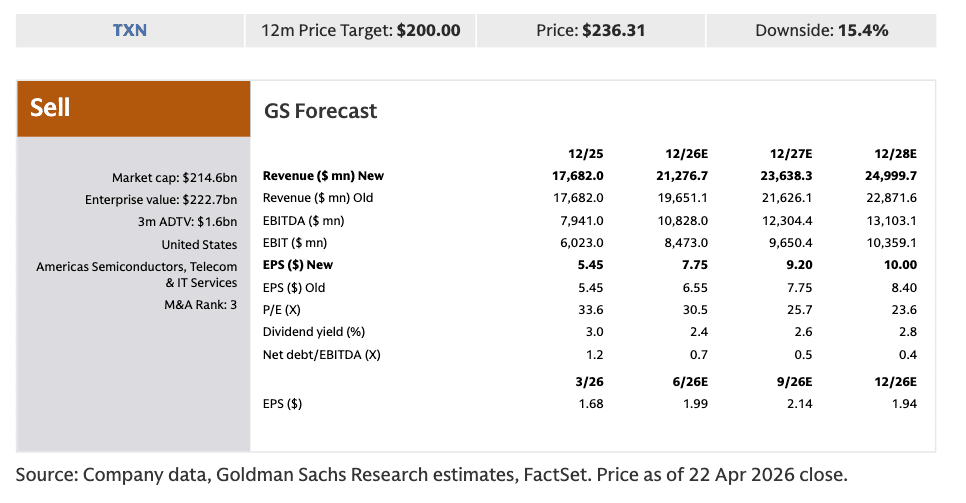Viewport: 966px width, 503px height.
Task: Click the EBITDA ($ mn) row label
Action: coord(303,220)
